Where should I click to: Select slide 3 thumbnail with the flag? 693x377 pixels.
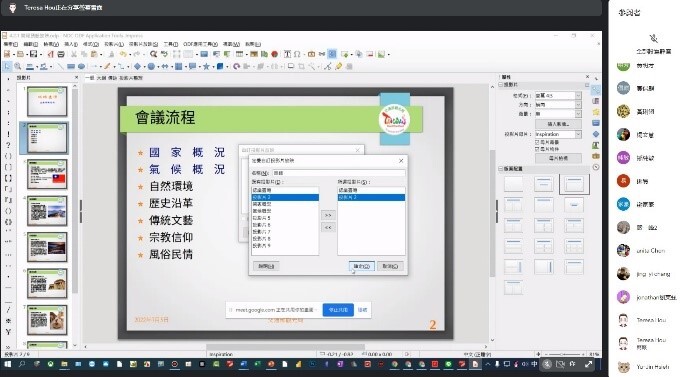[47, 175]
